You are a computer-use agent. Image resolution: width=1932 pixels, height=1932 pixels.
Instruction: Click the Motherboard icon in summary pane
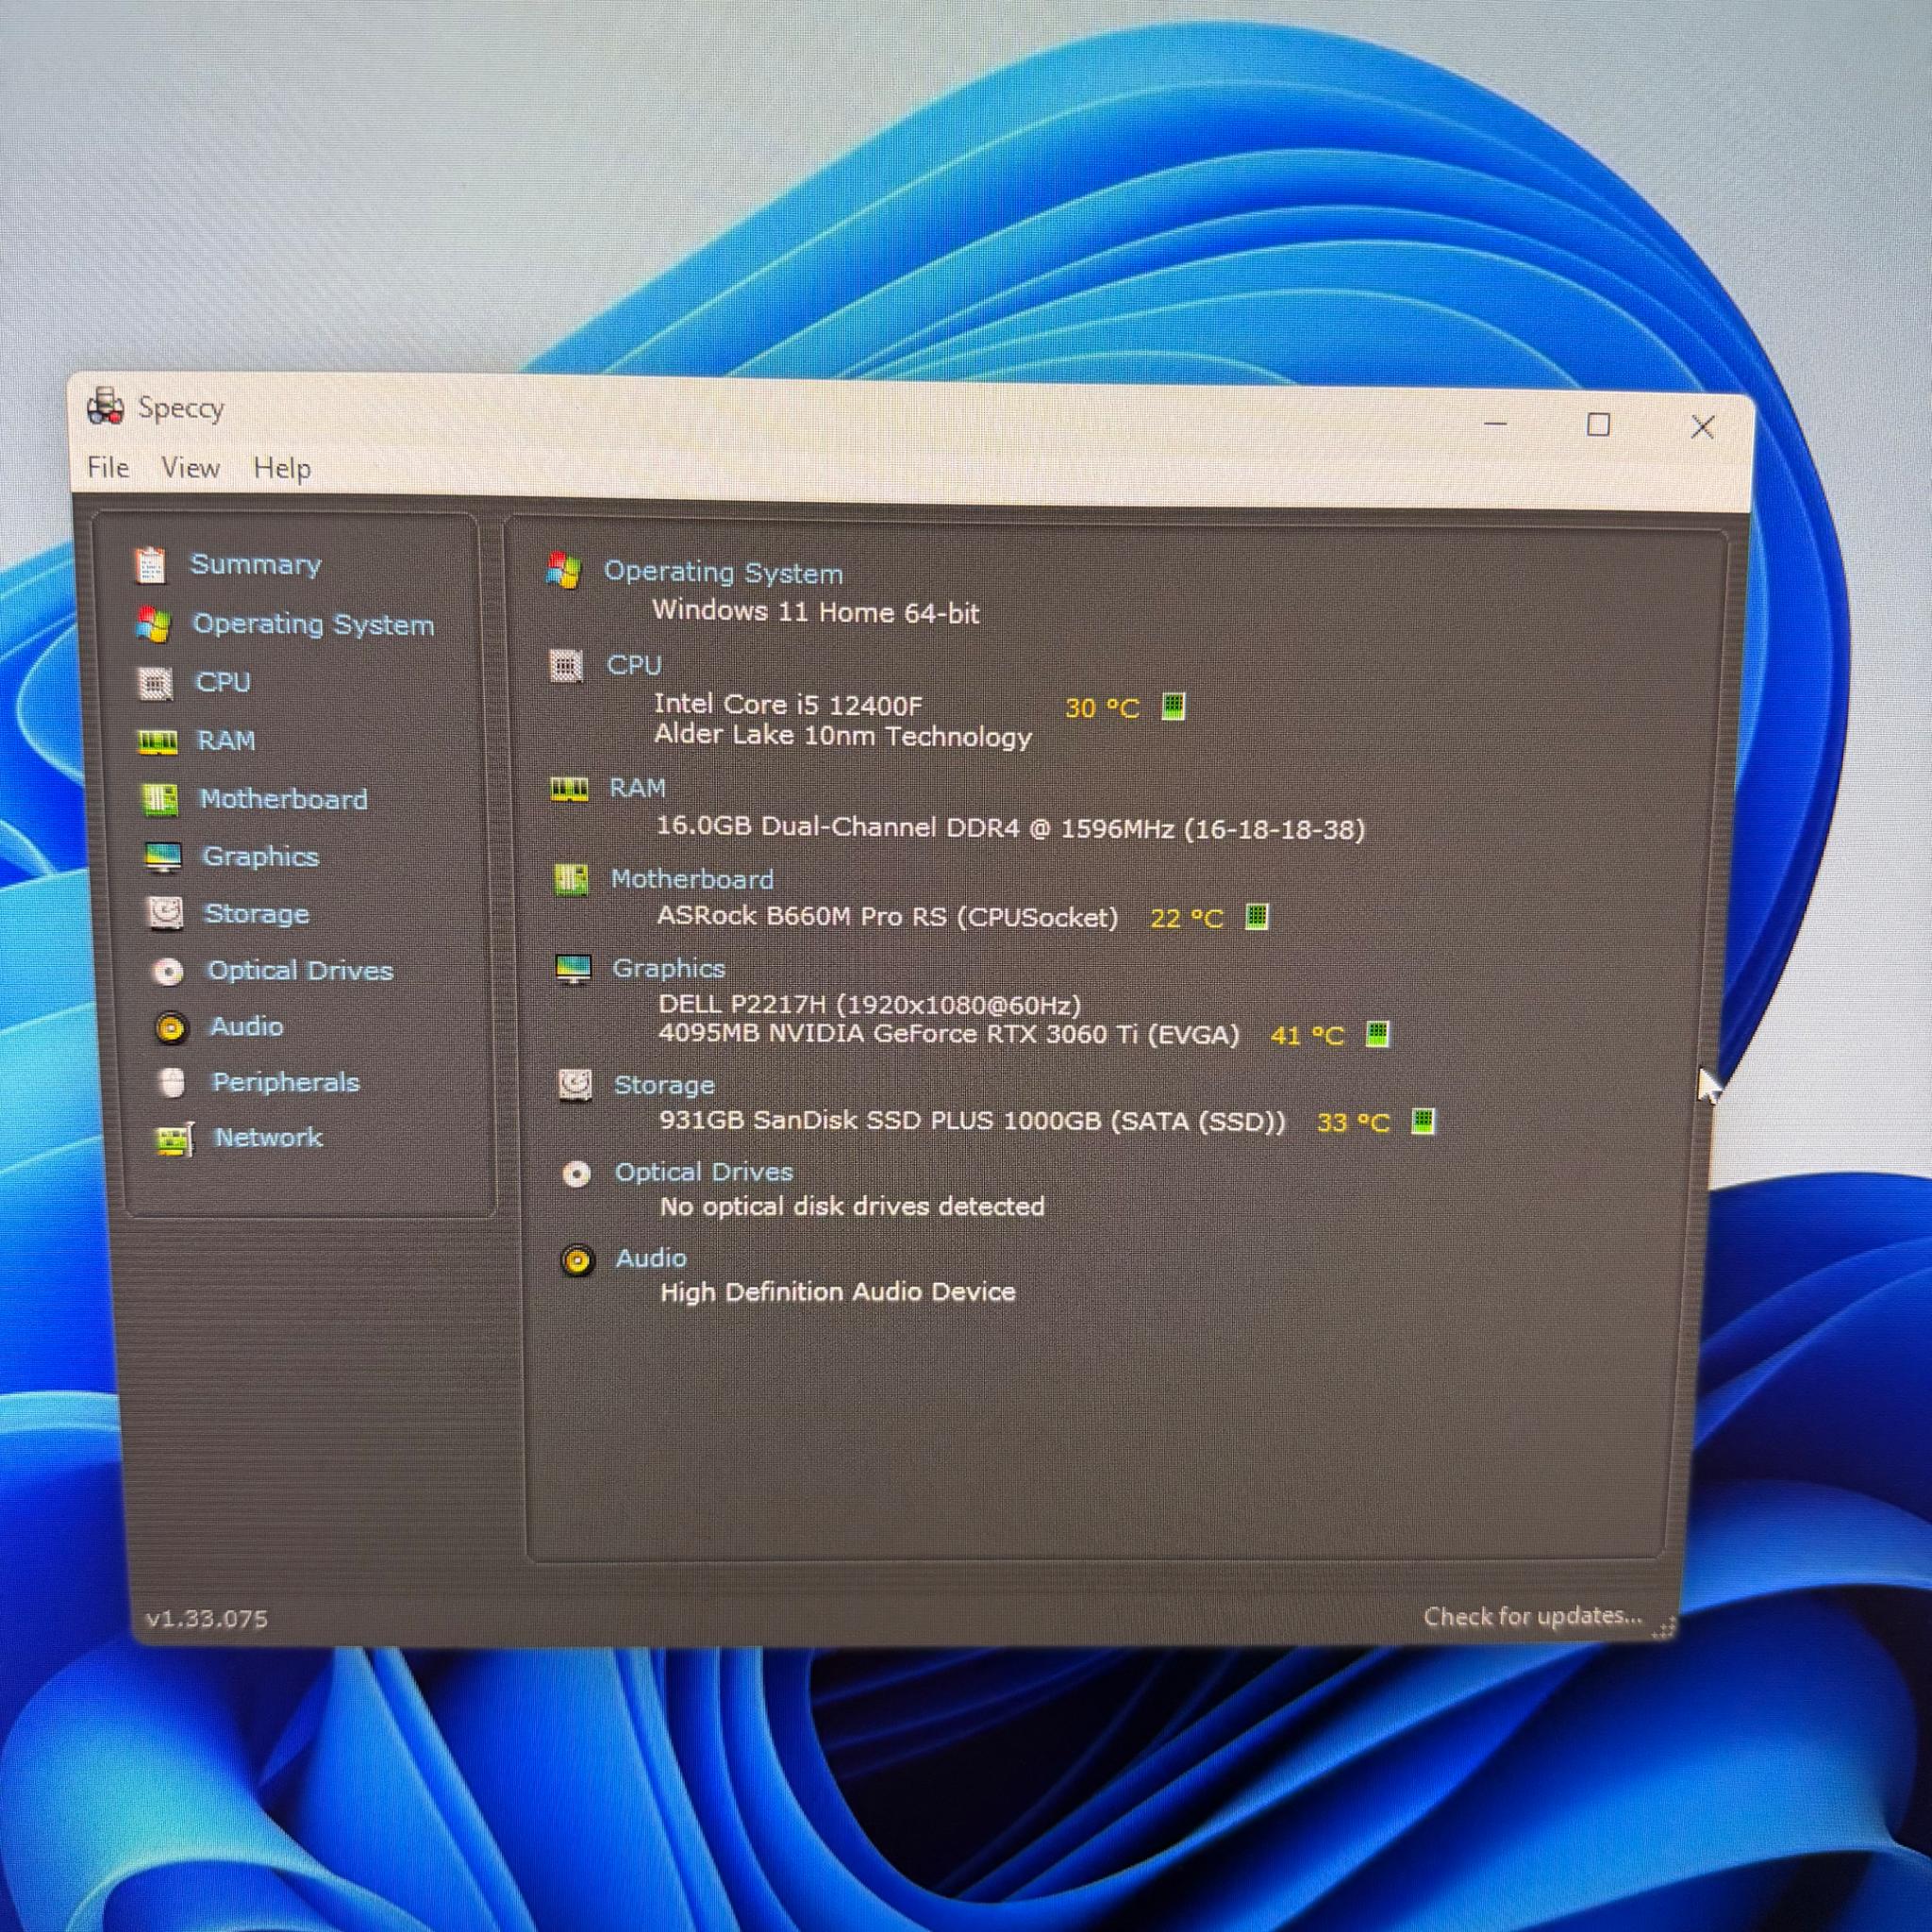click(571, 880)
